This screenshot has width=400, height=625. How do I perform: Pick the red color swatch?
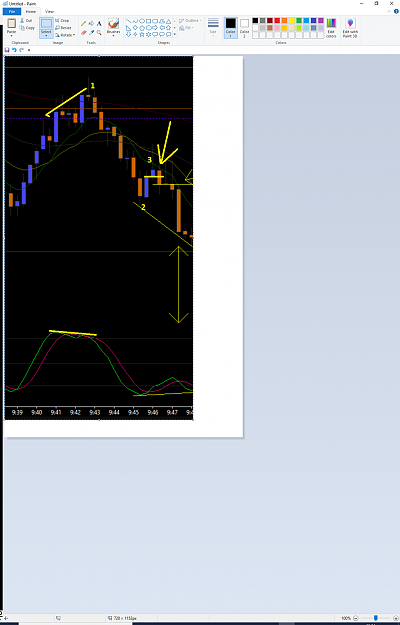[x=277, y=20]
